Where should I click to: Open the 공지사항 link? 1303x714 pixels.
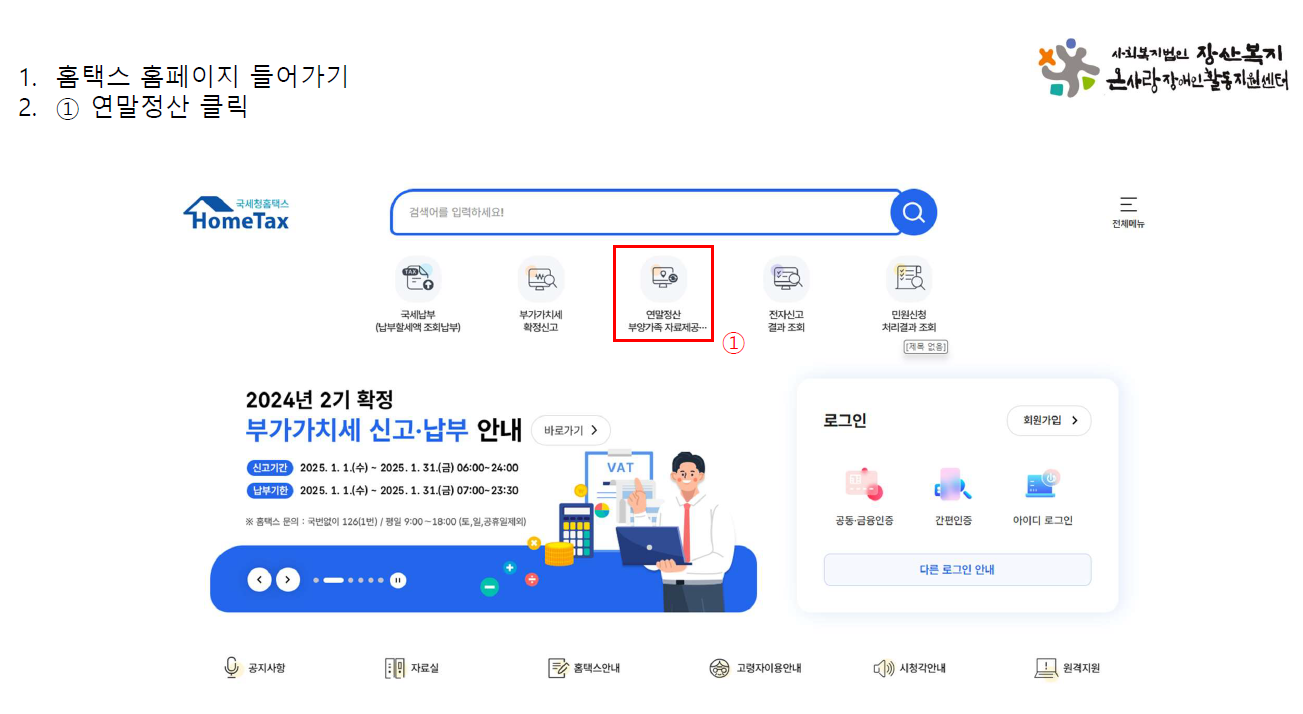[x=255, y=668]
